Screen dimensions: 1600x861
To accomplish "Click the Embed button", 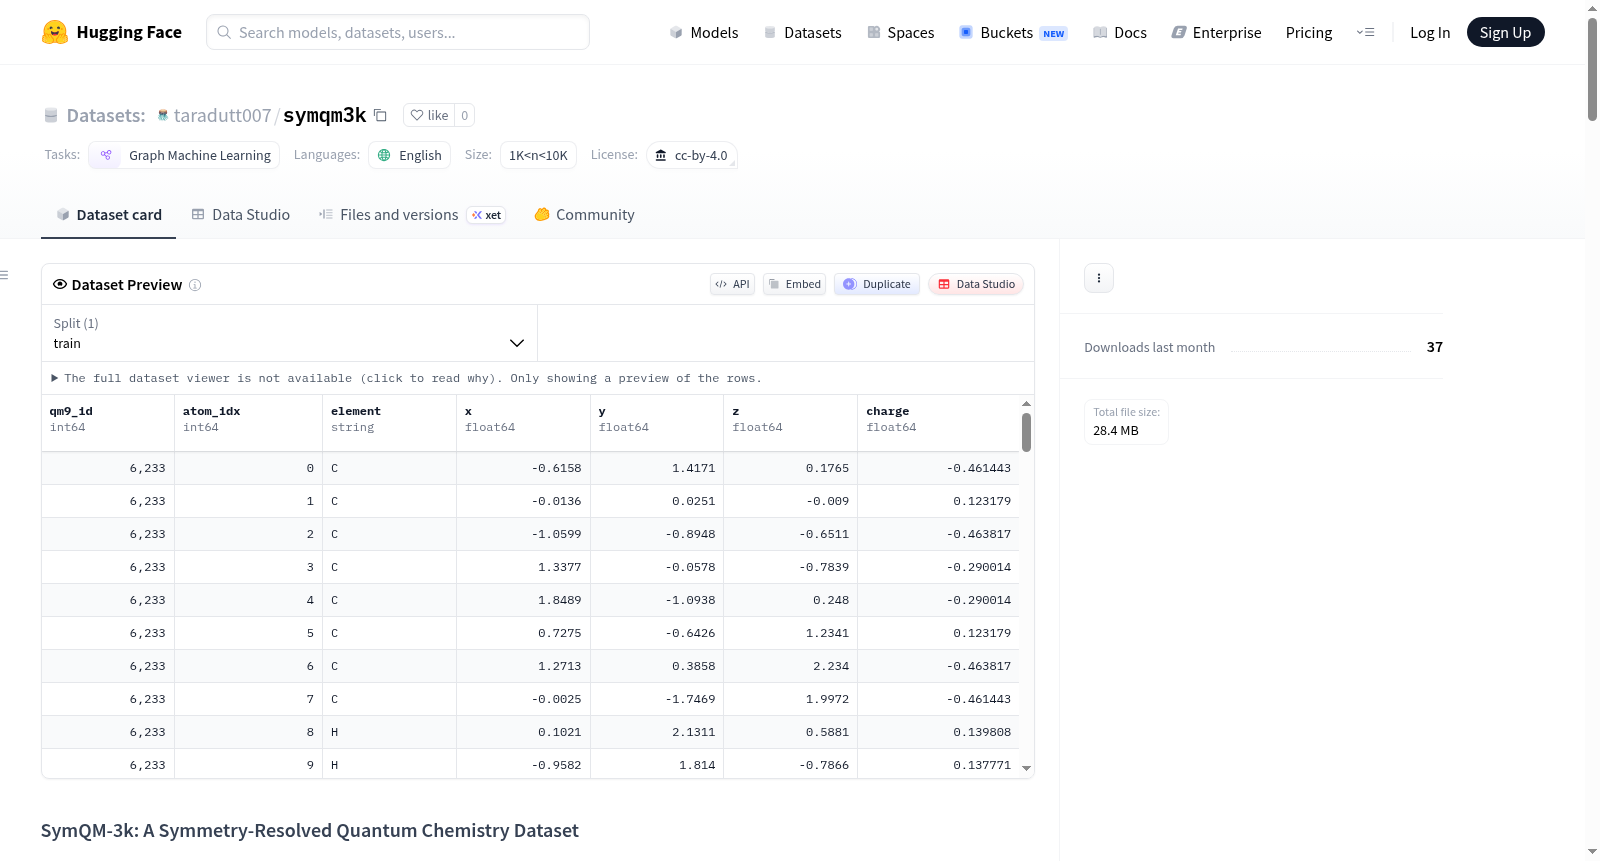I will tap(795, 284).
